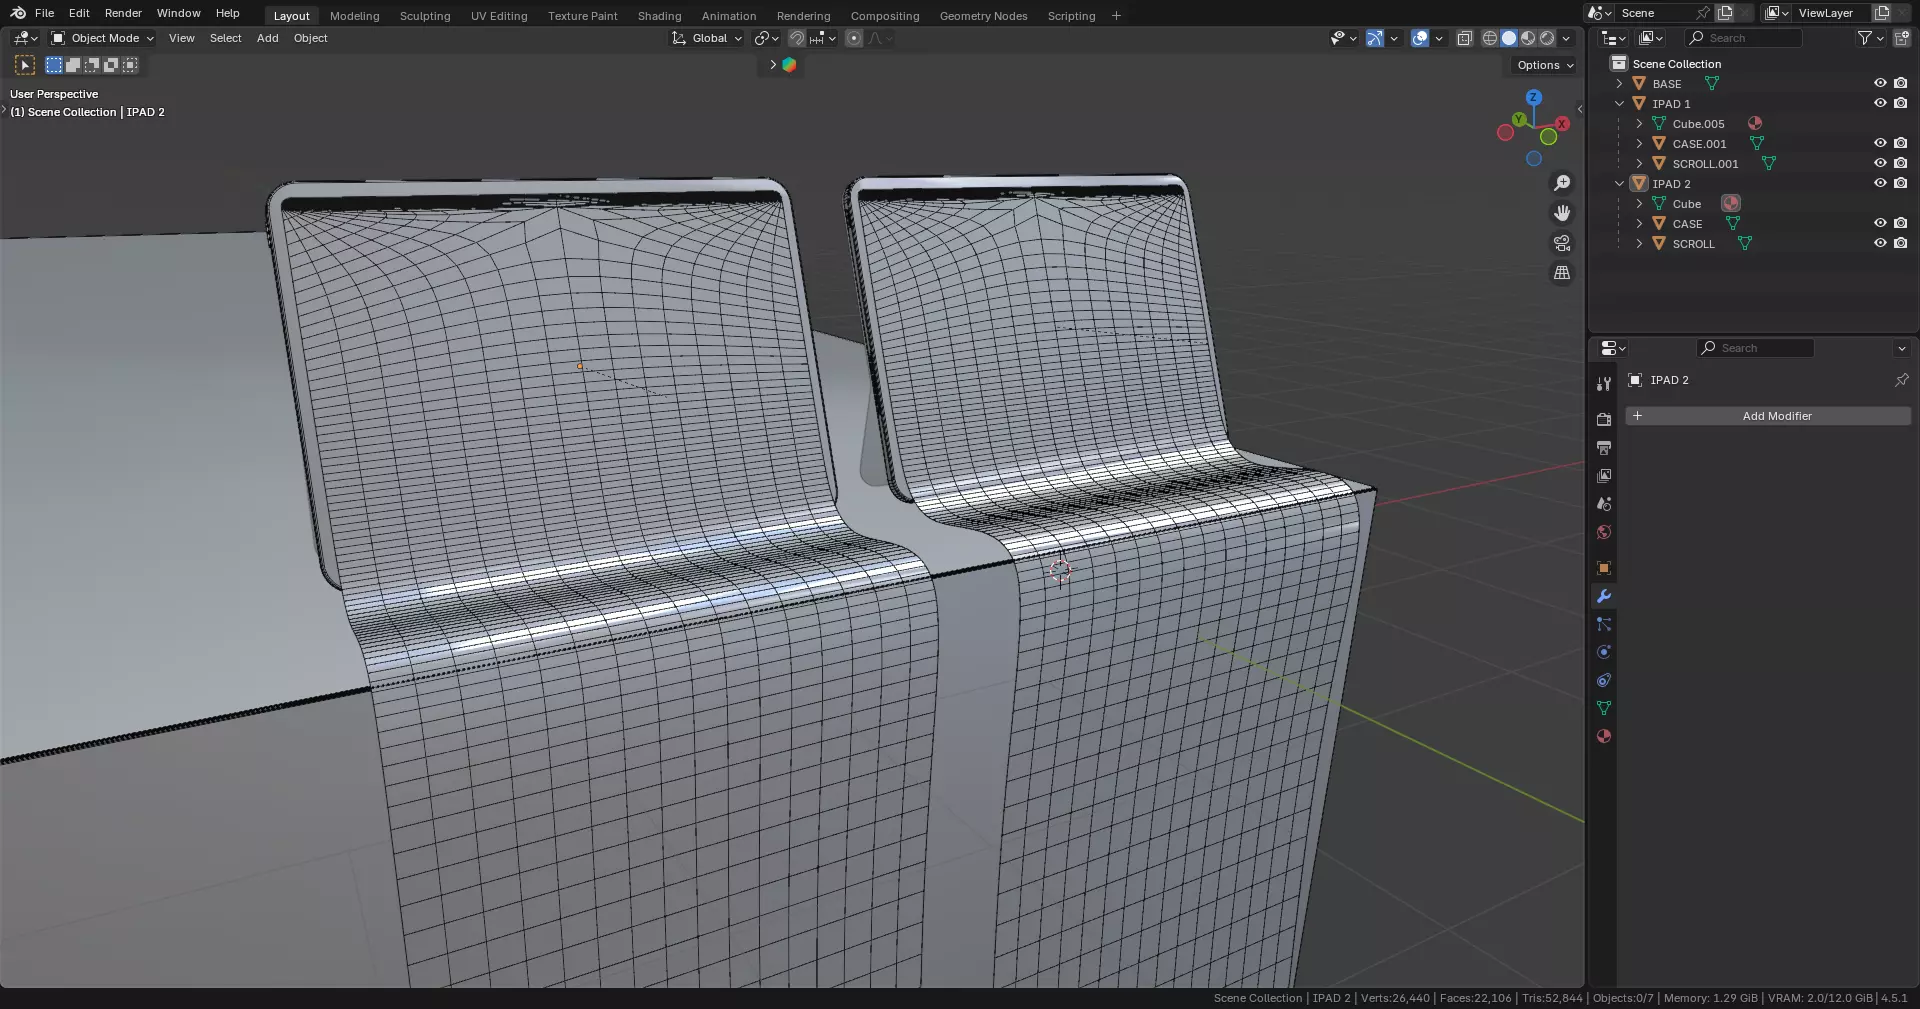The image size is (1920, 1009).
Task: Open the Render properties tab
Action: [1604, 420]
